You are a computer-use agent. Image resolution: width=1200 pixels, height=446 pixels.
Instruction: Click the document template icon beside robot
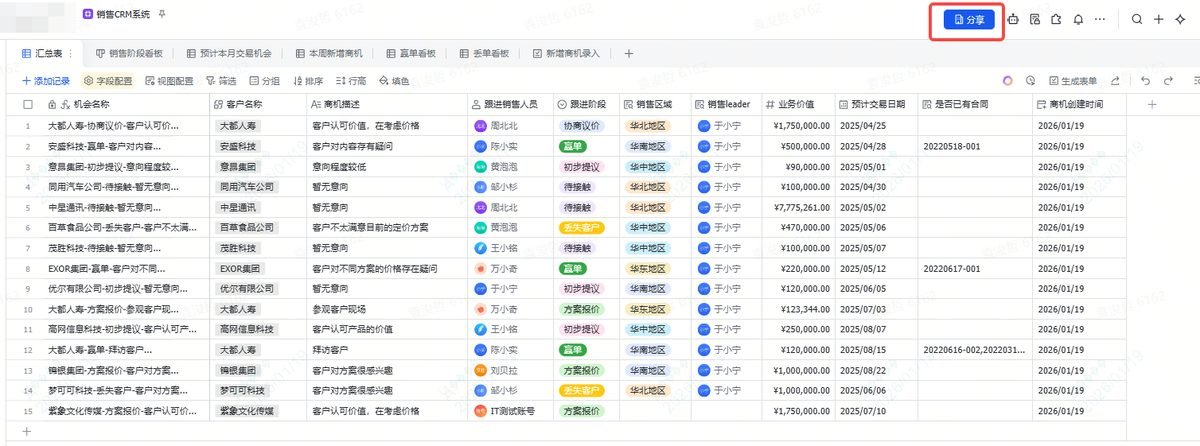(1035, 19)
